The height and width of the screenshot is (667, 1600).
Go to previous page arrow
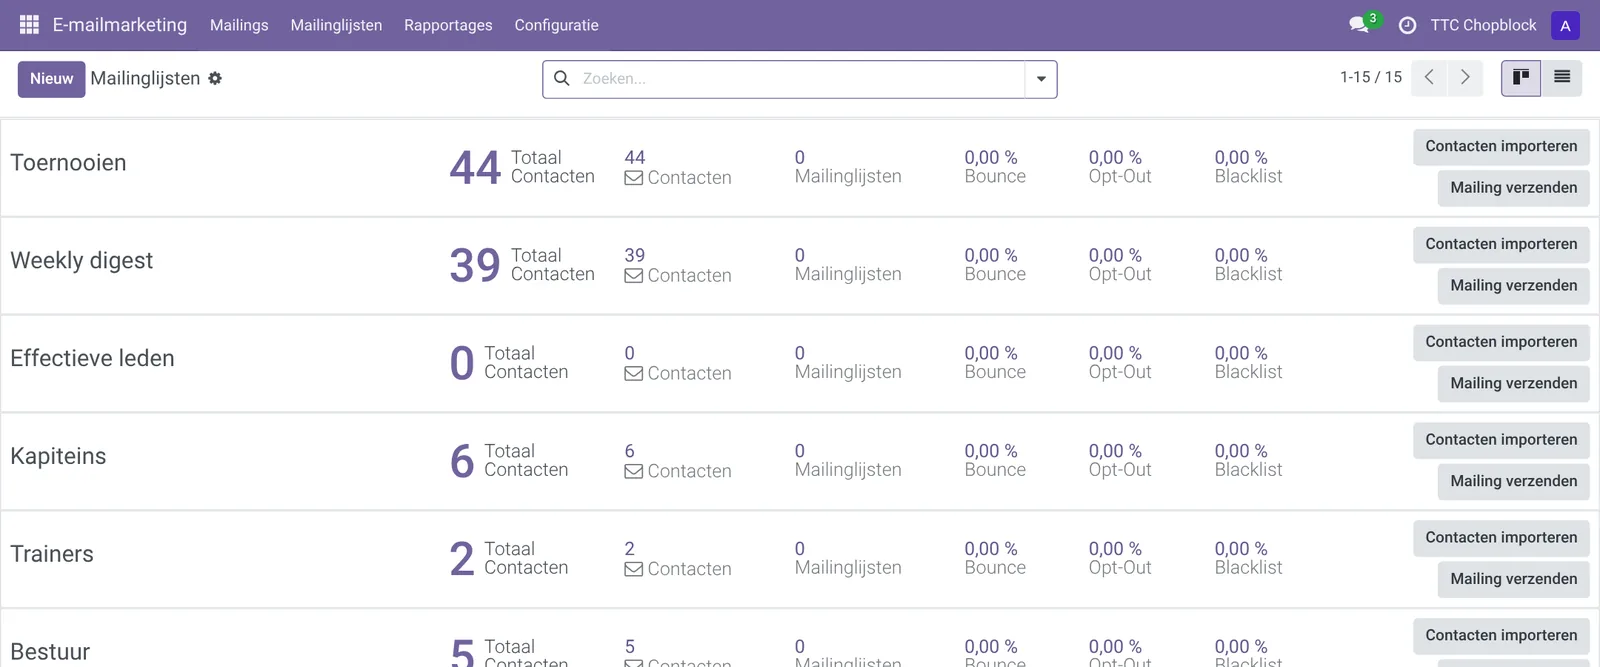pos(1429,77)
